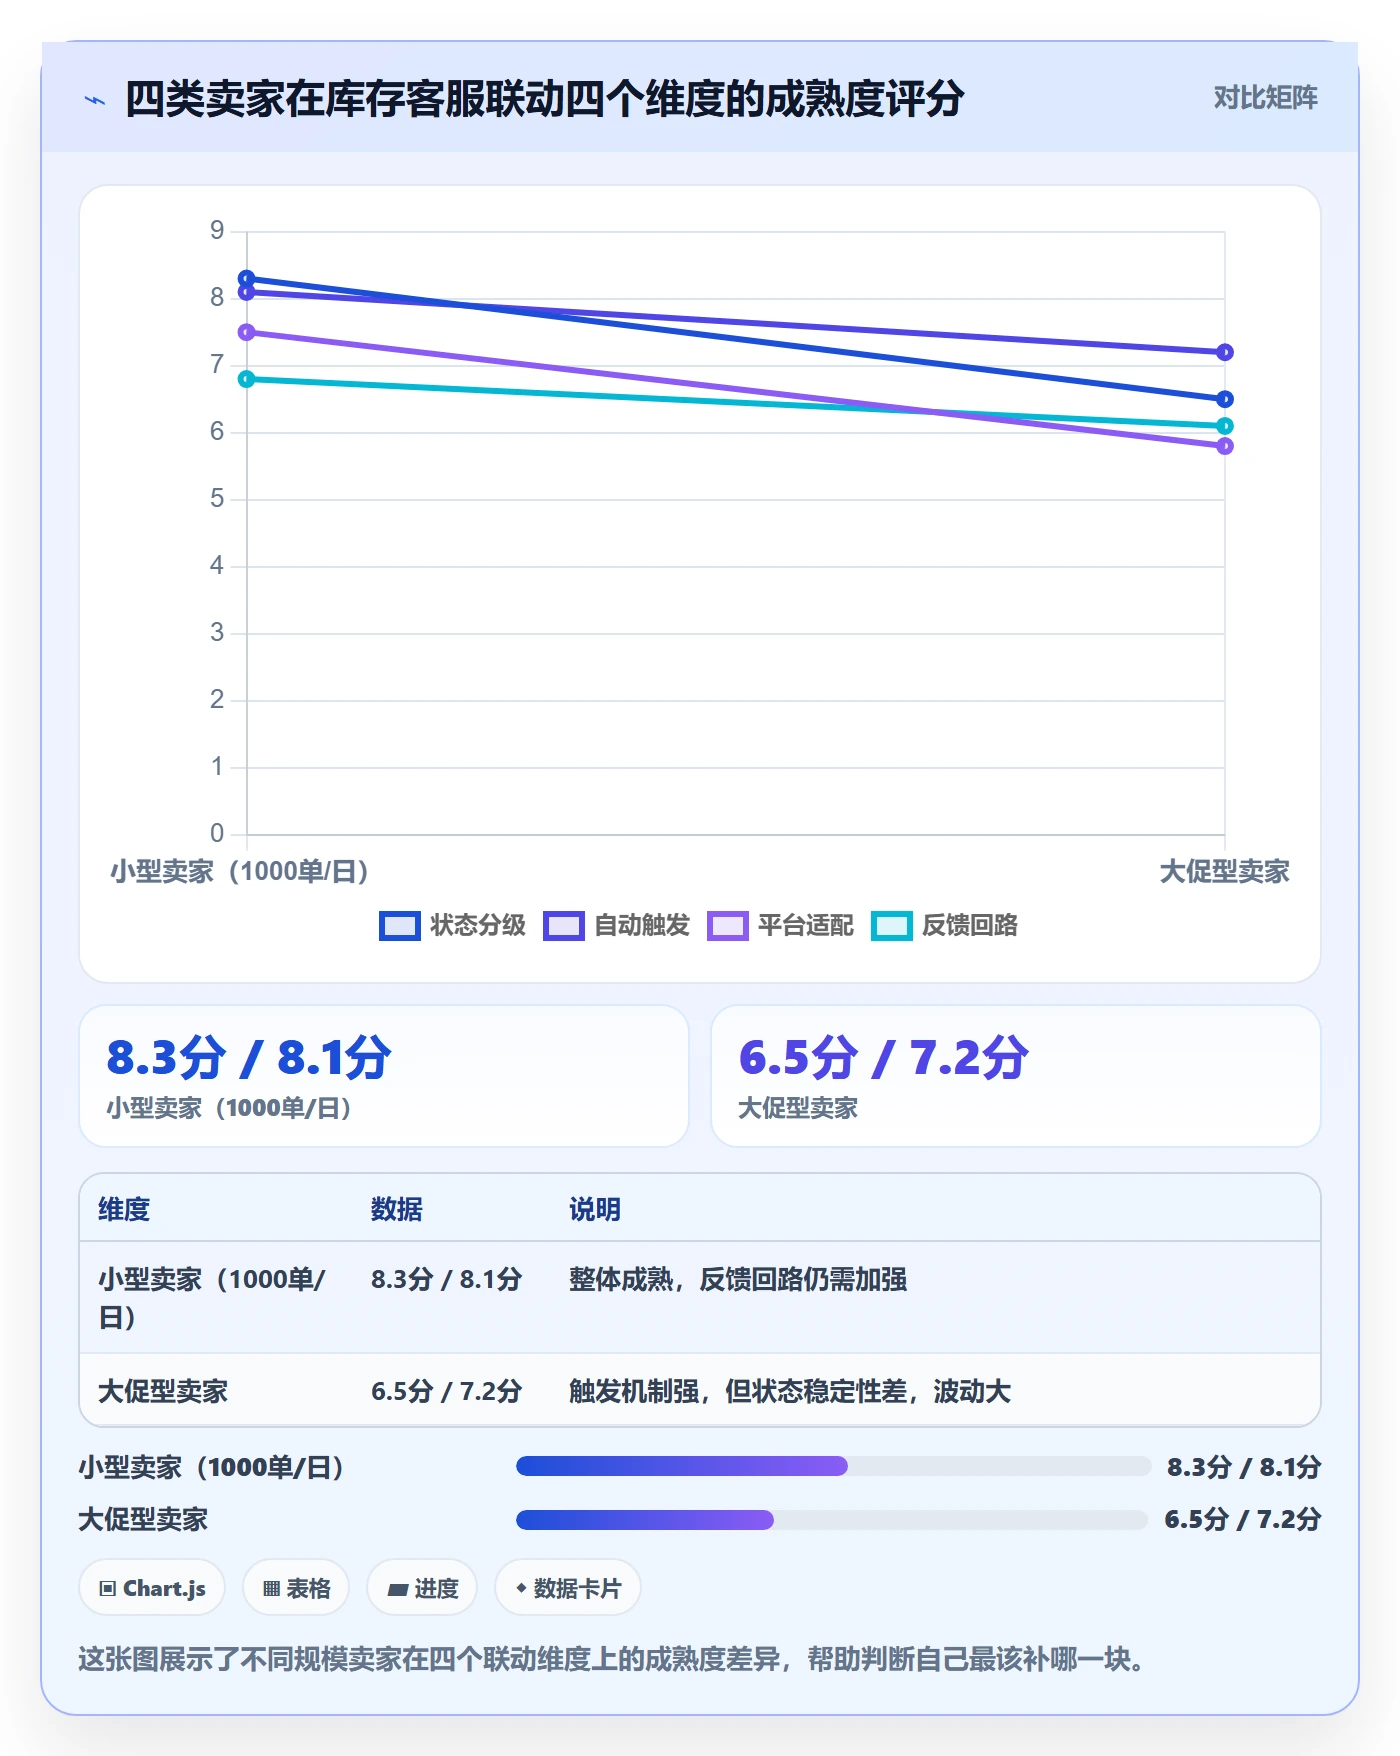
Task: Toggle the 反馈回路 legend item
Action: click(x=945, y=925)
